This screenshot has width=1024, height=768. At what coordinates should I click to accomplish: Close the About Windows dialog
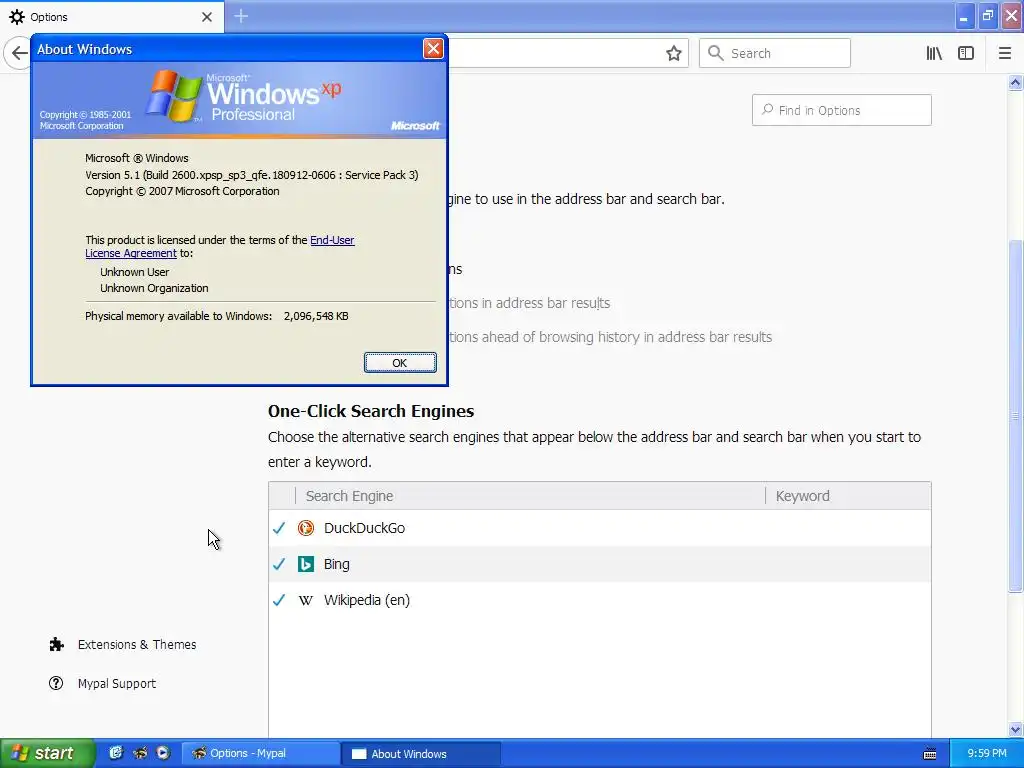tap(433, 49)
